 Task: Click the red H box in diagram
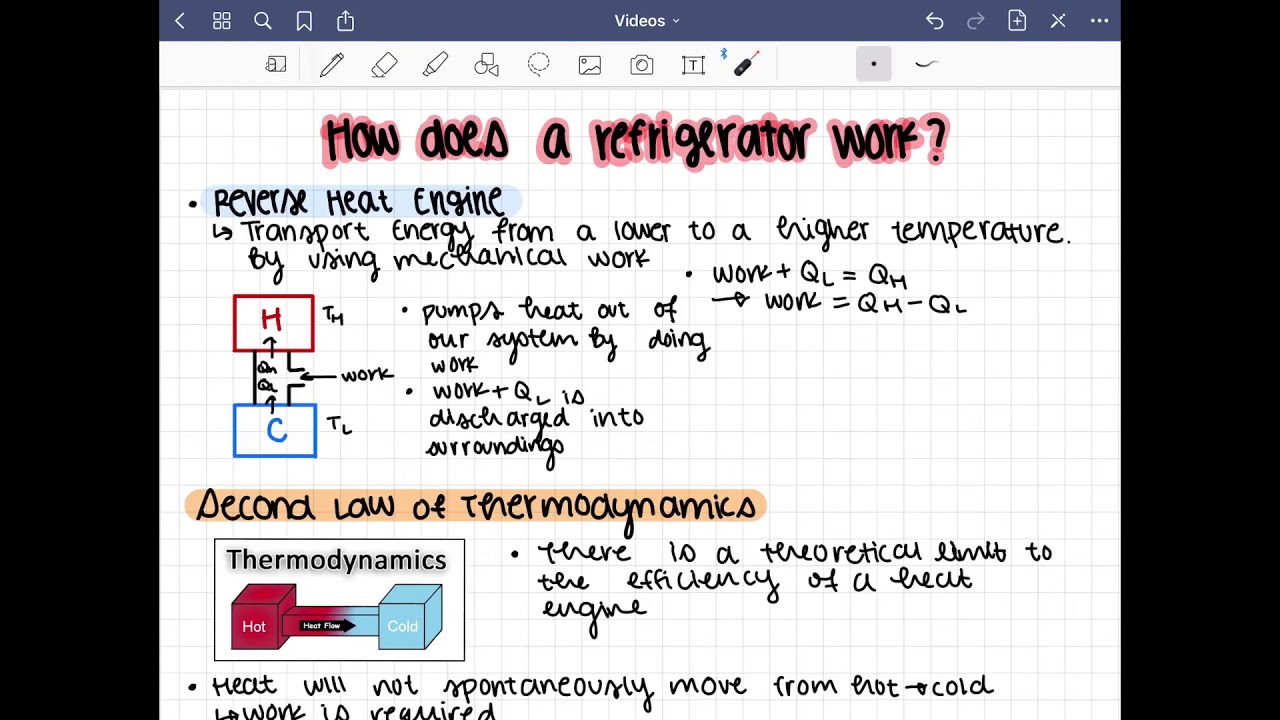coord(273,323)
